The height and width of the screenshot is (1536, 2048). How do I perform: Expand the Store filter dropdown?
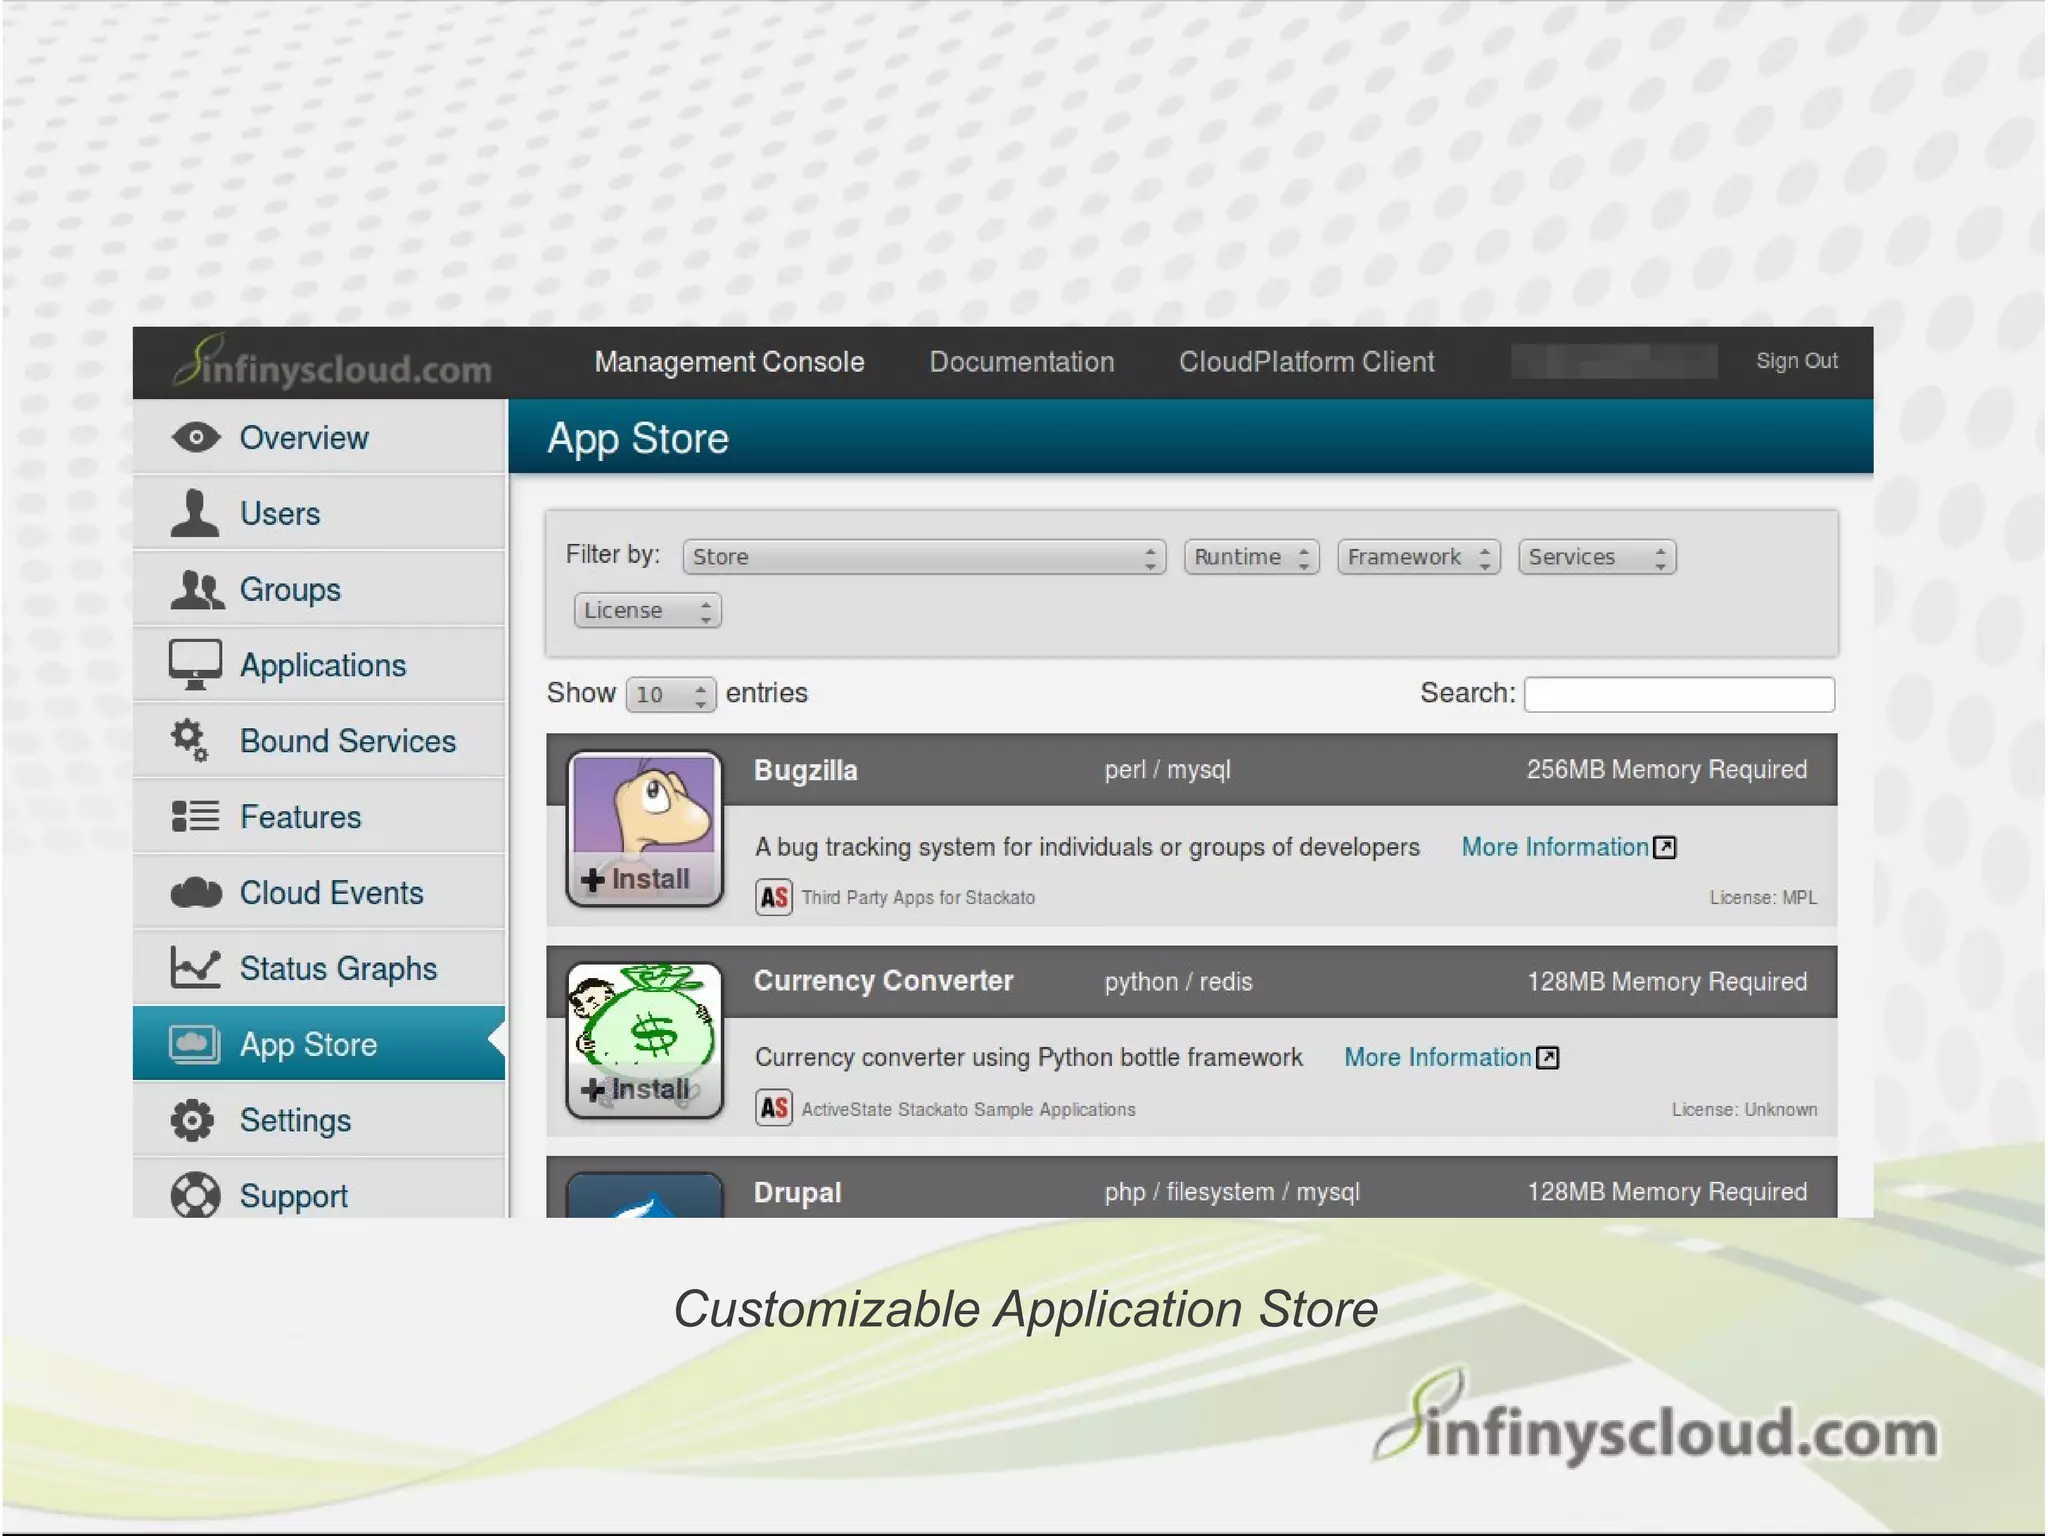point(923,557)
